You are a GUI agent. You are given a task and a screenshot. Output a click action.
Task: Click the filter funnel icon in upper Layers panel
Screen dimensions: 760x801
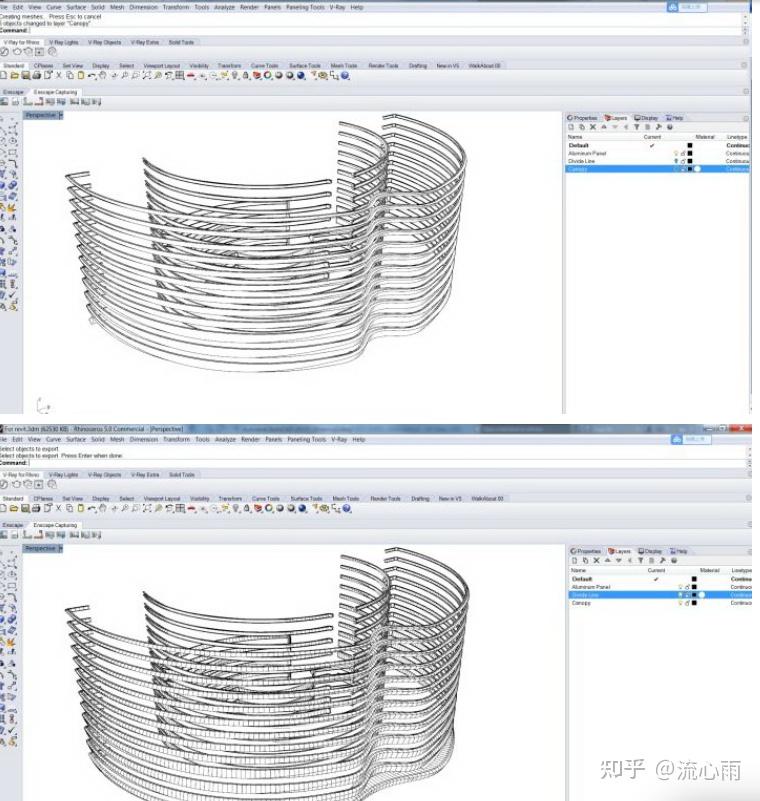pos(636,127)
